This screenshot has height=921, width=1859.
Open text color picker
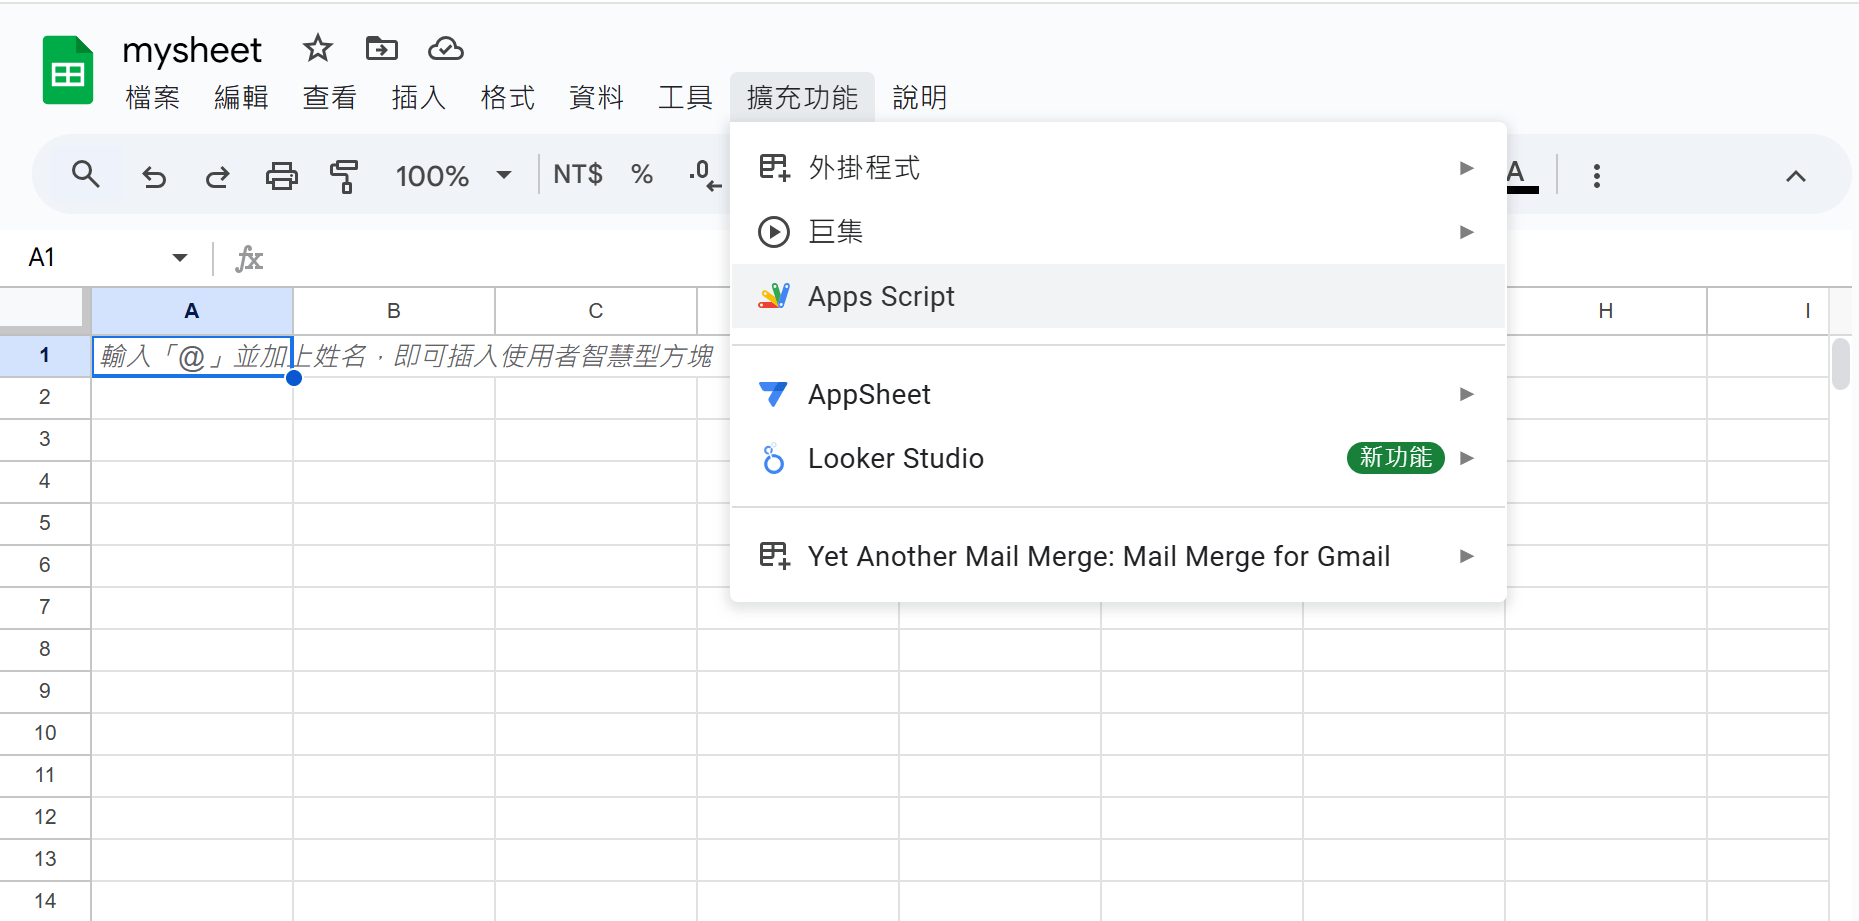click(1519, 175)
